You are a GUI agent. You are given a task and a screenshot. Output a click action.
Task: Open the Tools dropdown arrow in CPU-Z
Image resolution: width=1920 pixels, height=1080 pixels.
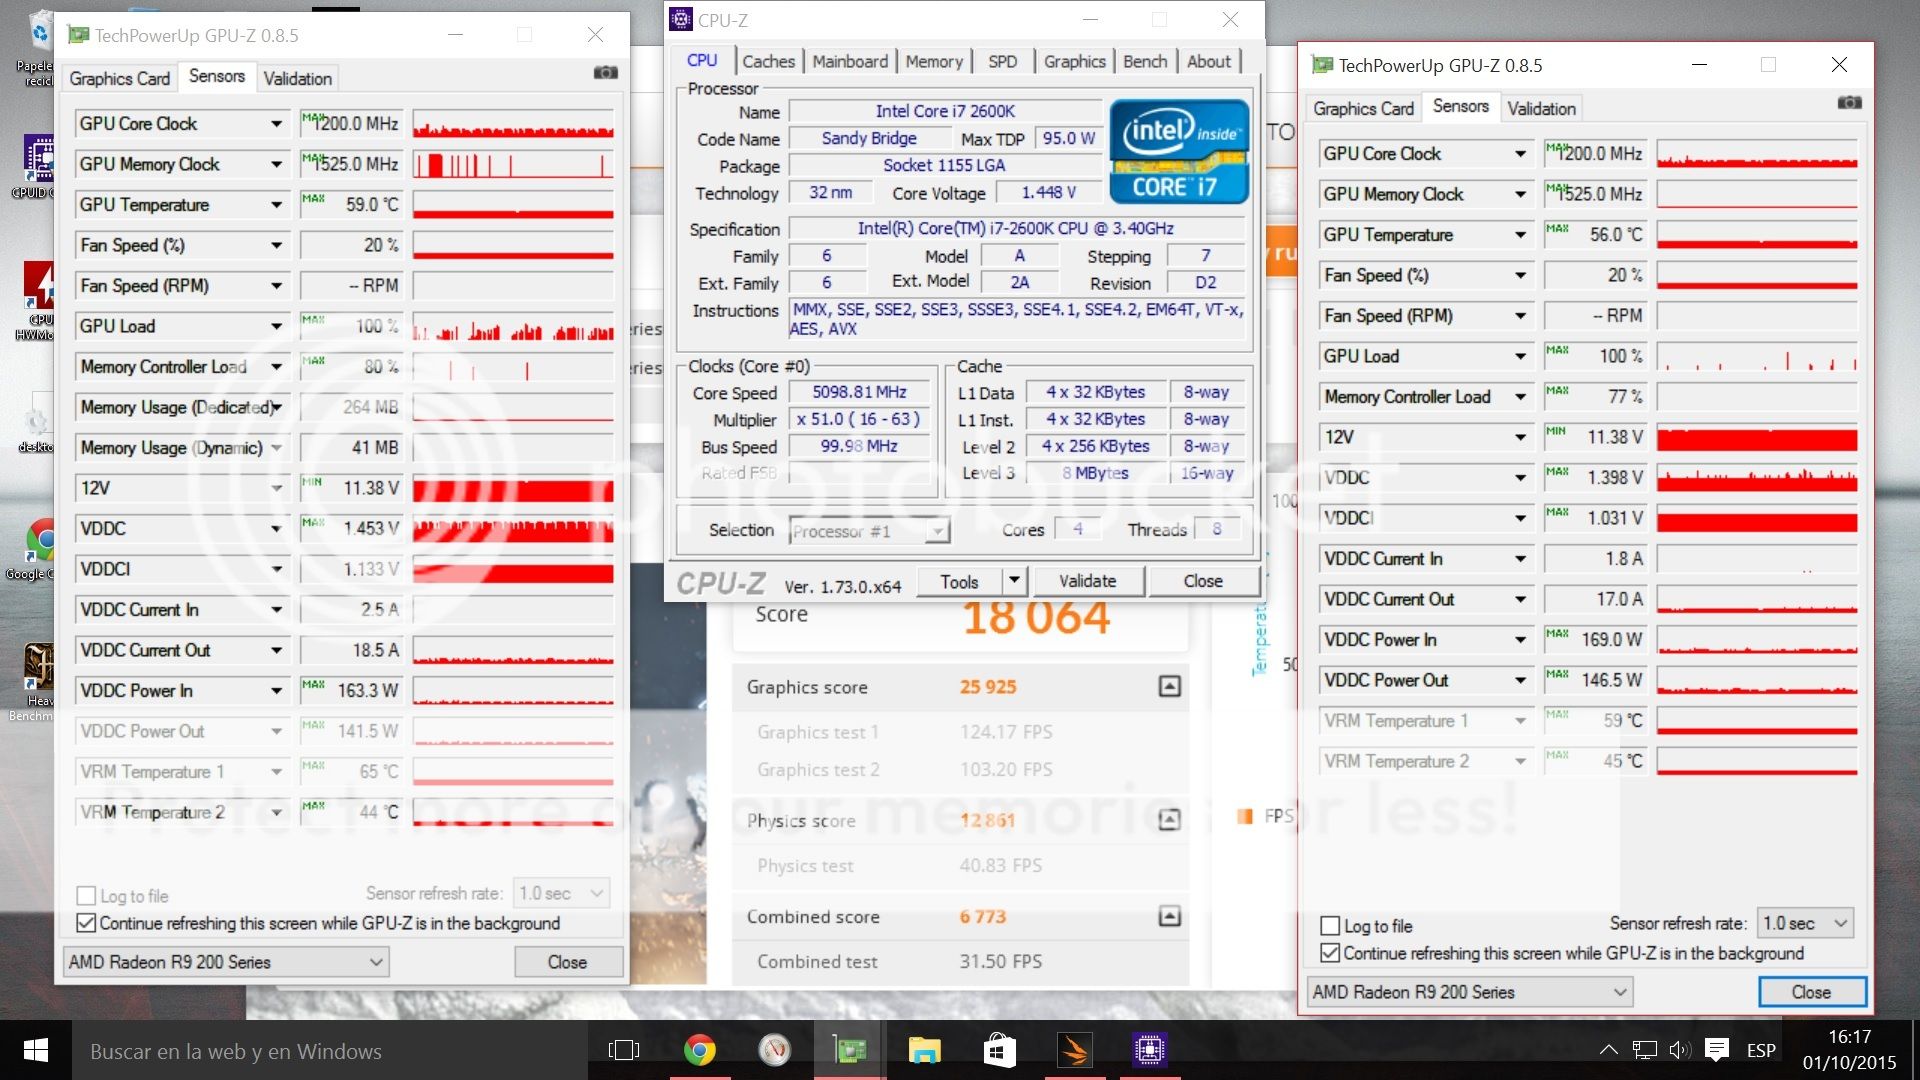click(1014, 581)
